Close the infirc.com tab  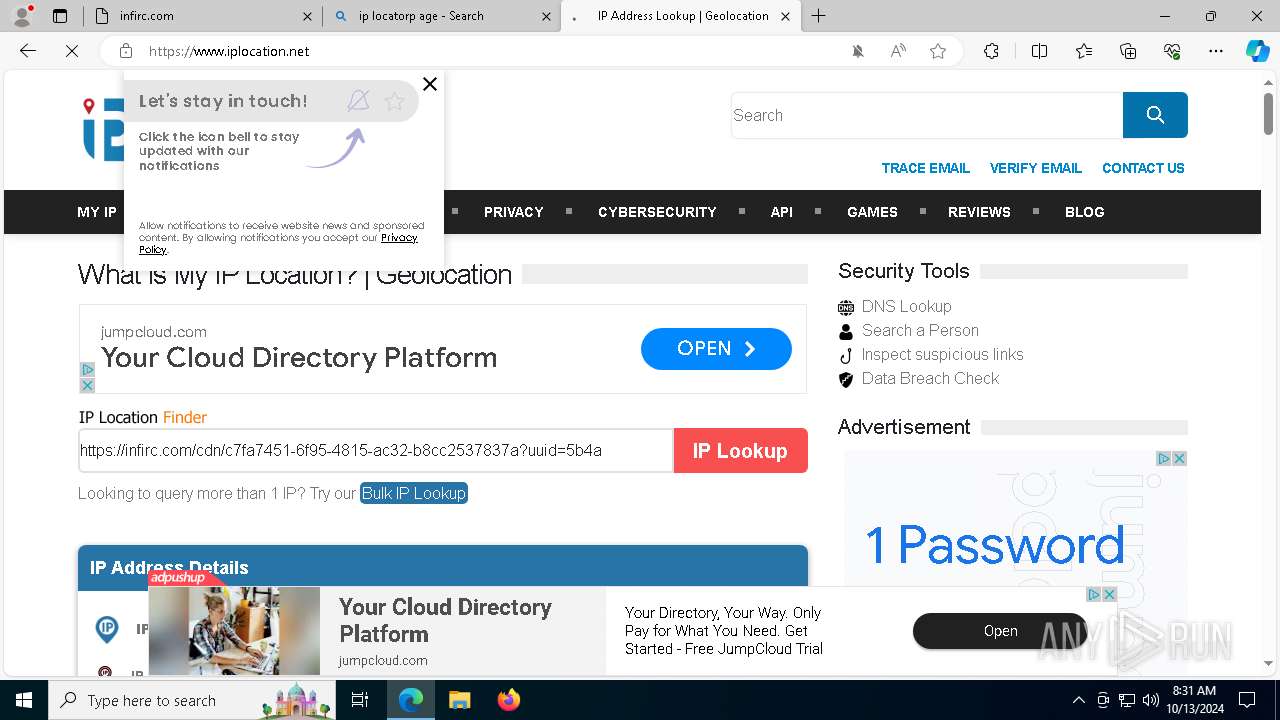coord(308,16)
